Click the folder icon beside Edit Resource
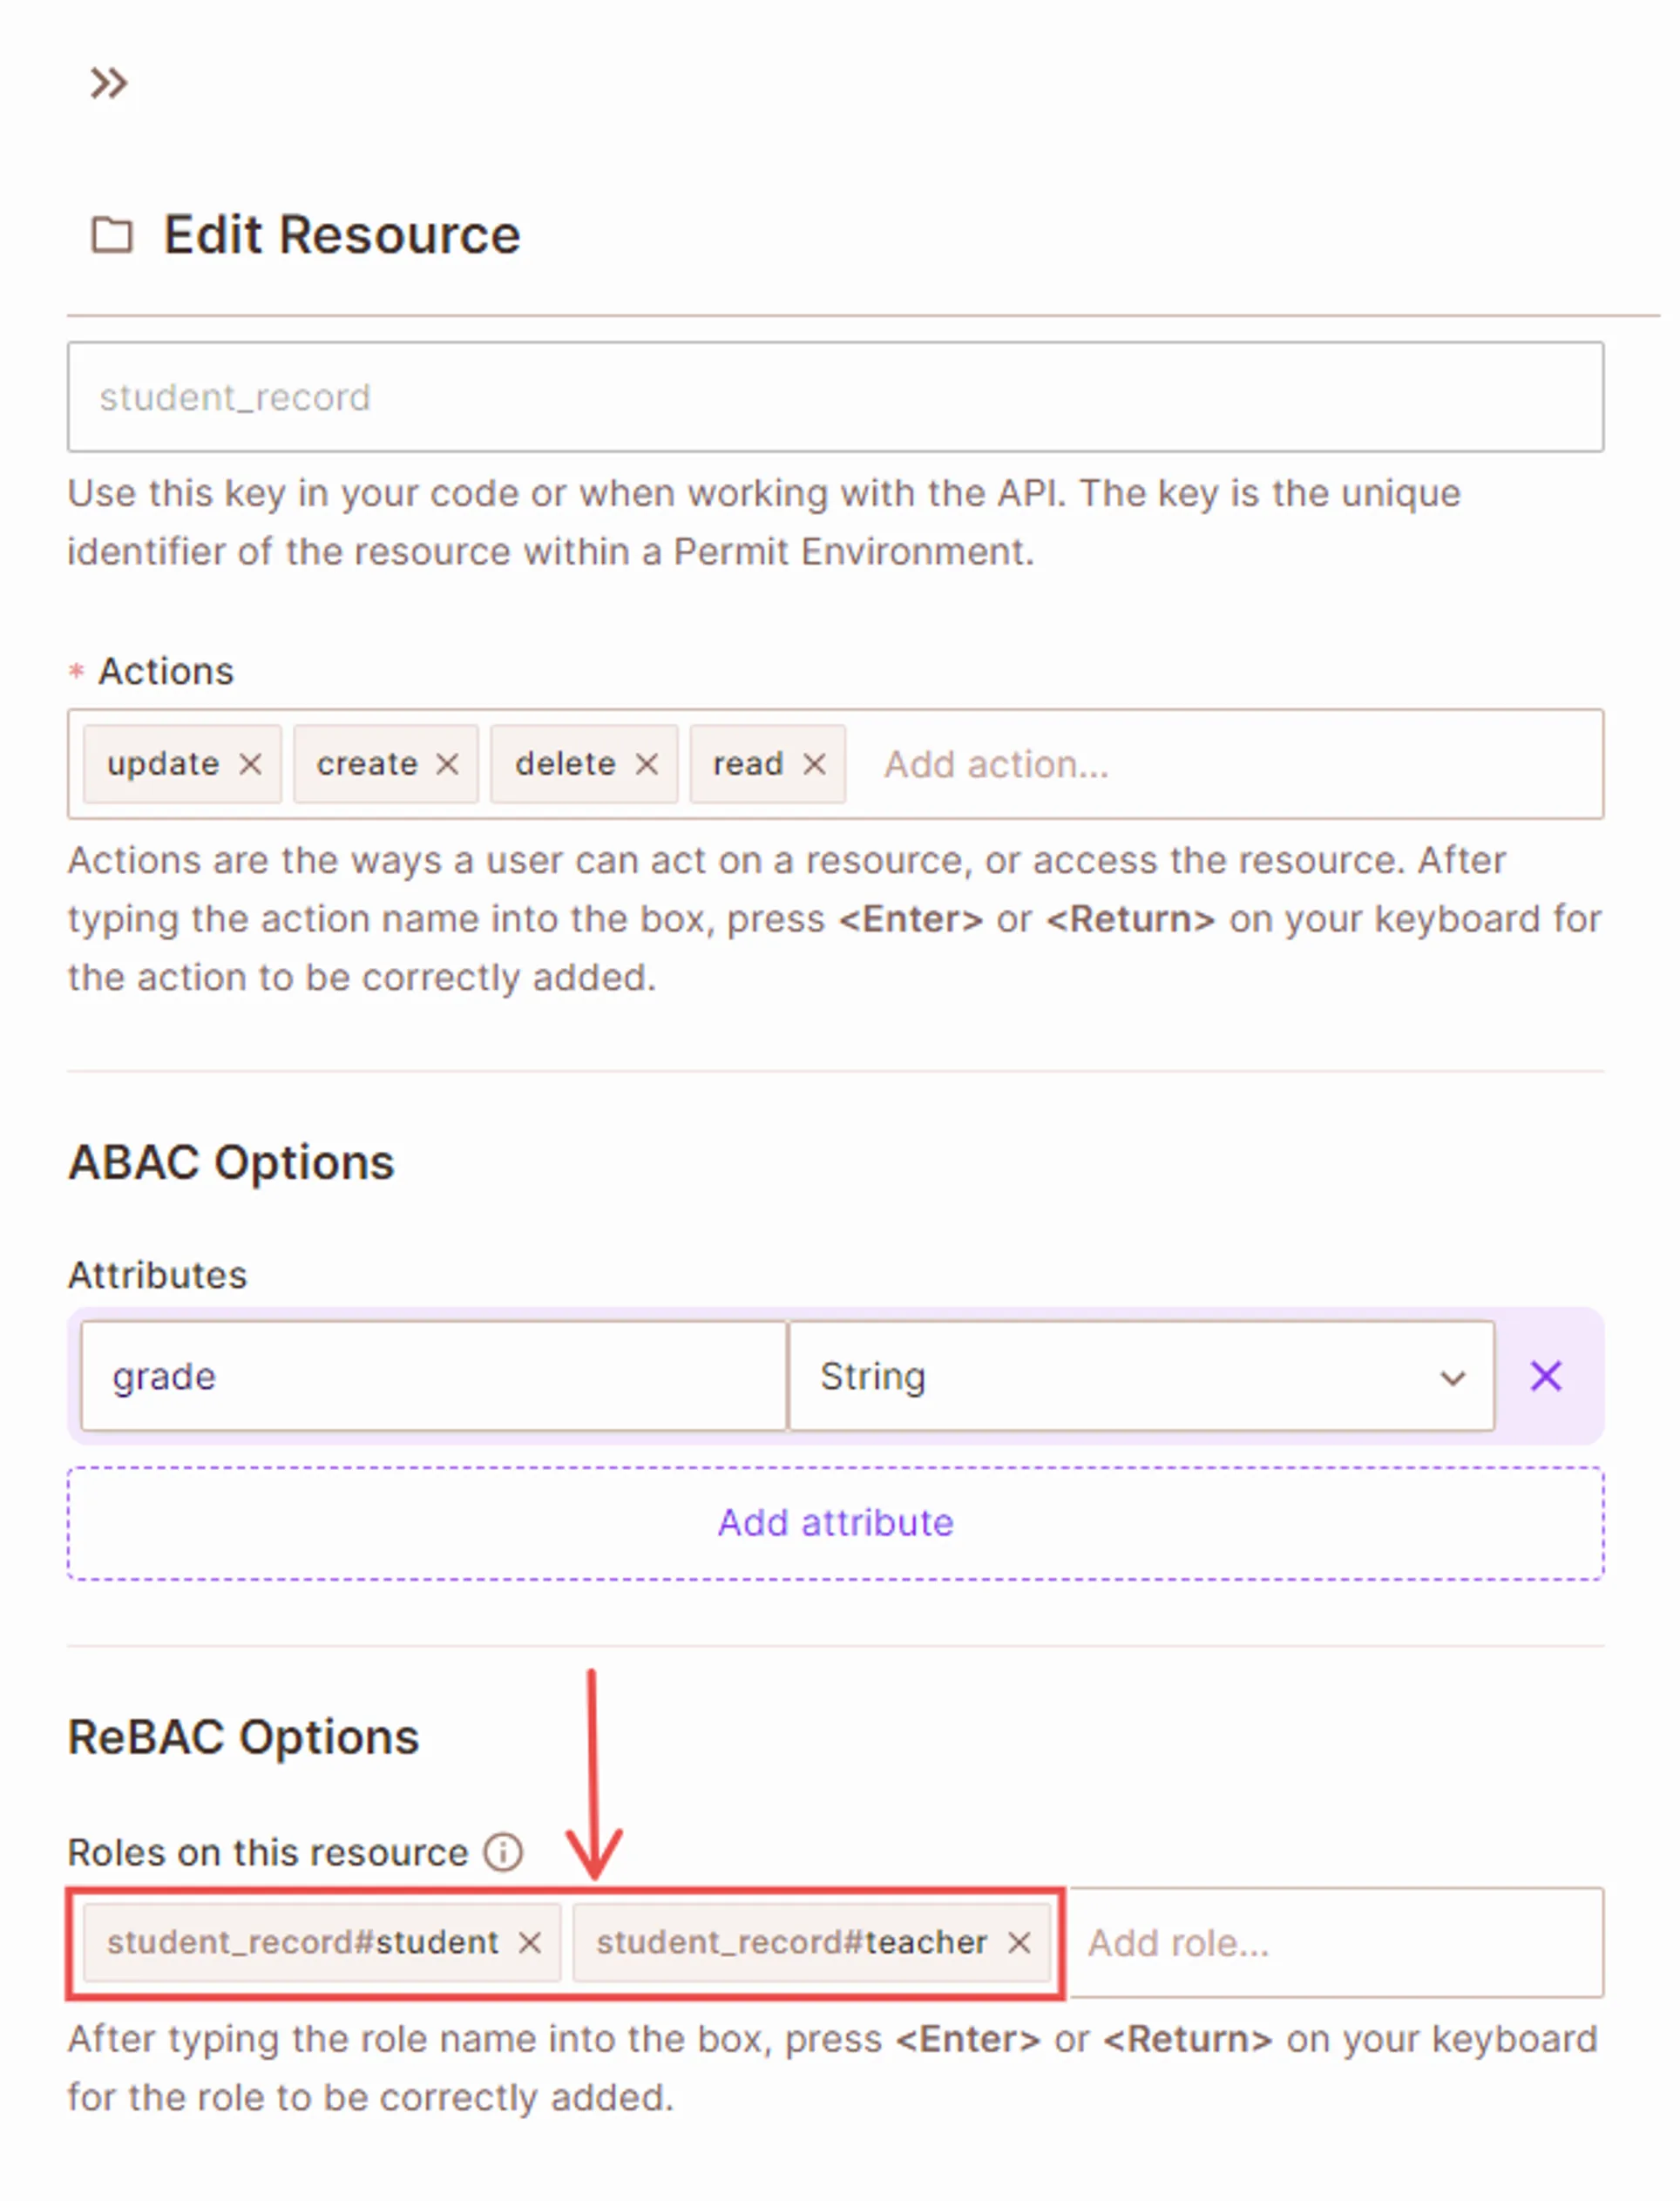1680x2201 pixels. pyautogui.click(x=111, y=236)
